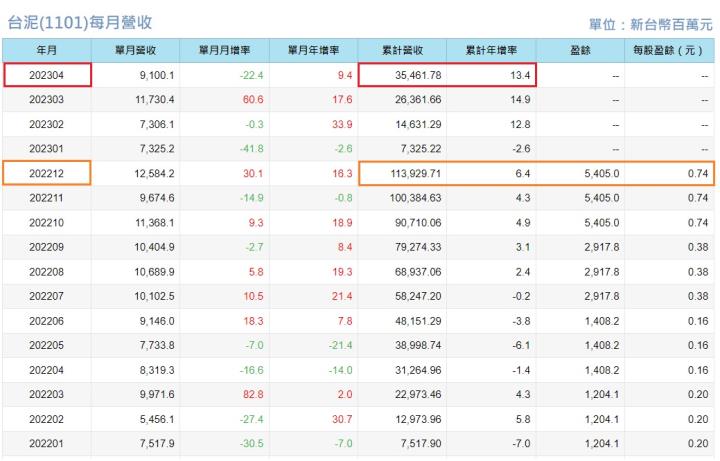720x461 pixels.
Task: Click the monthly growth value -22.4
Action: (252, 75)
